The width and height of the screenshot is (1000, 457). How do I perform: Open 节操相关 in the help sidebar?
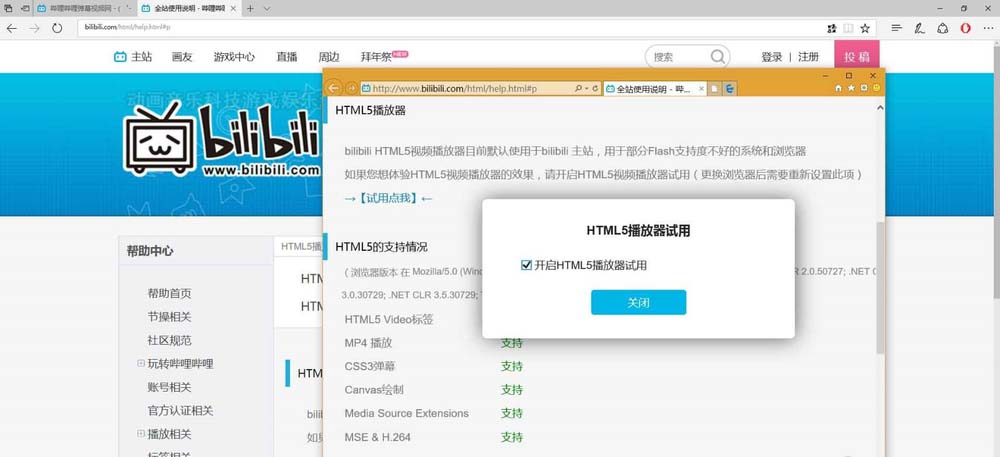pos(169,317)
